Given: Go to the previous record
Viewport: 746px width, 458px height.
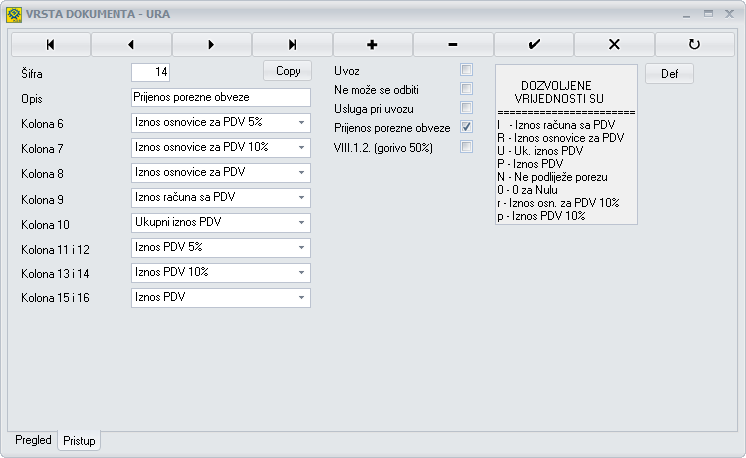Looking at the screenshot, I should [131, 44].
